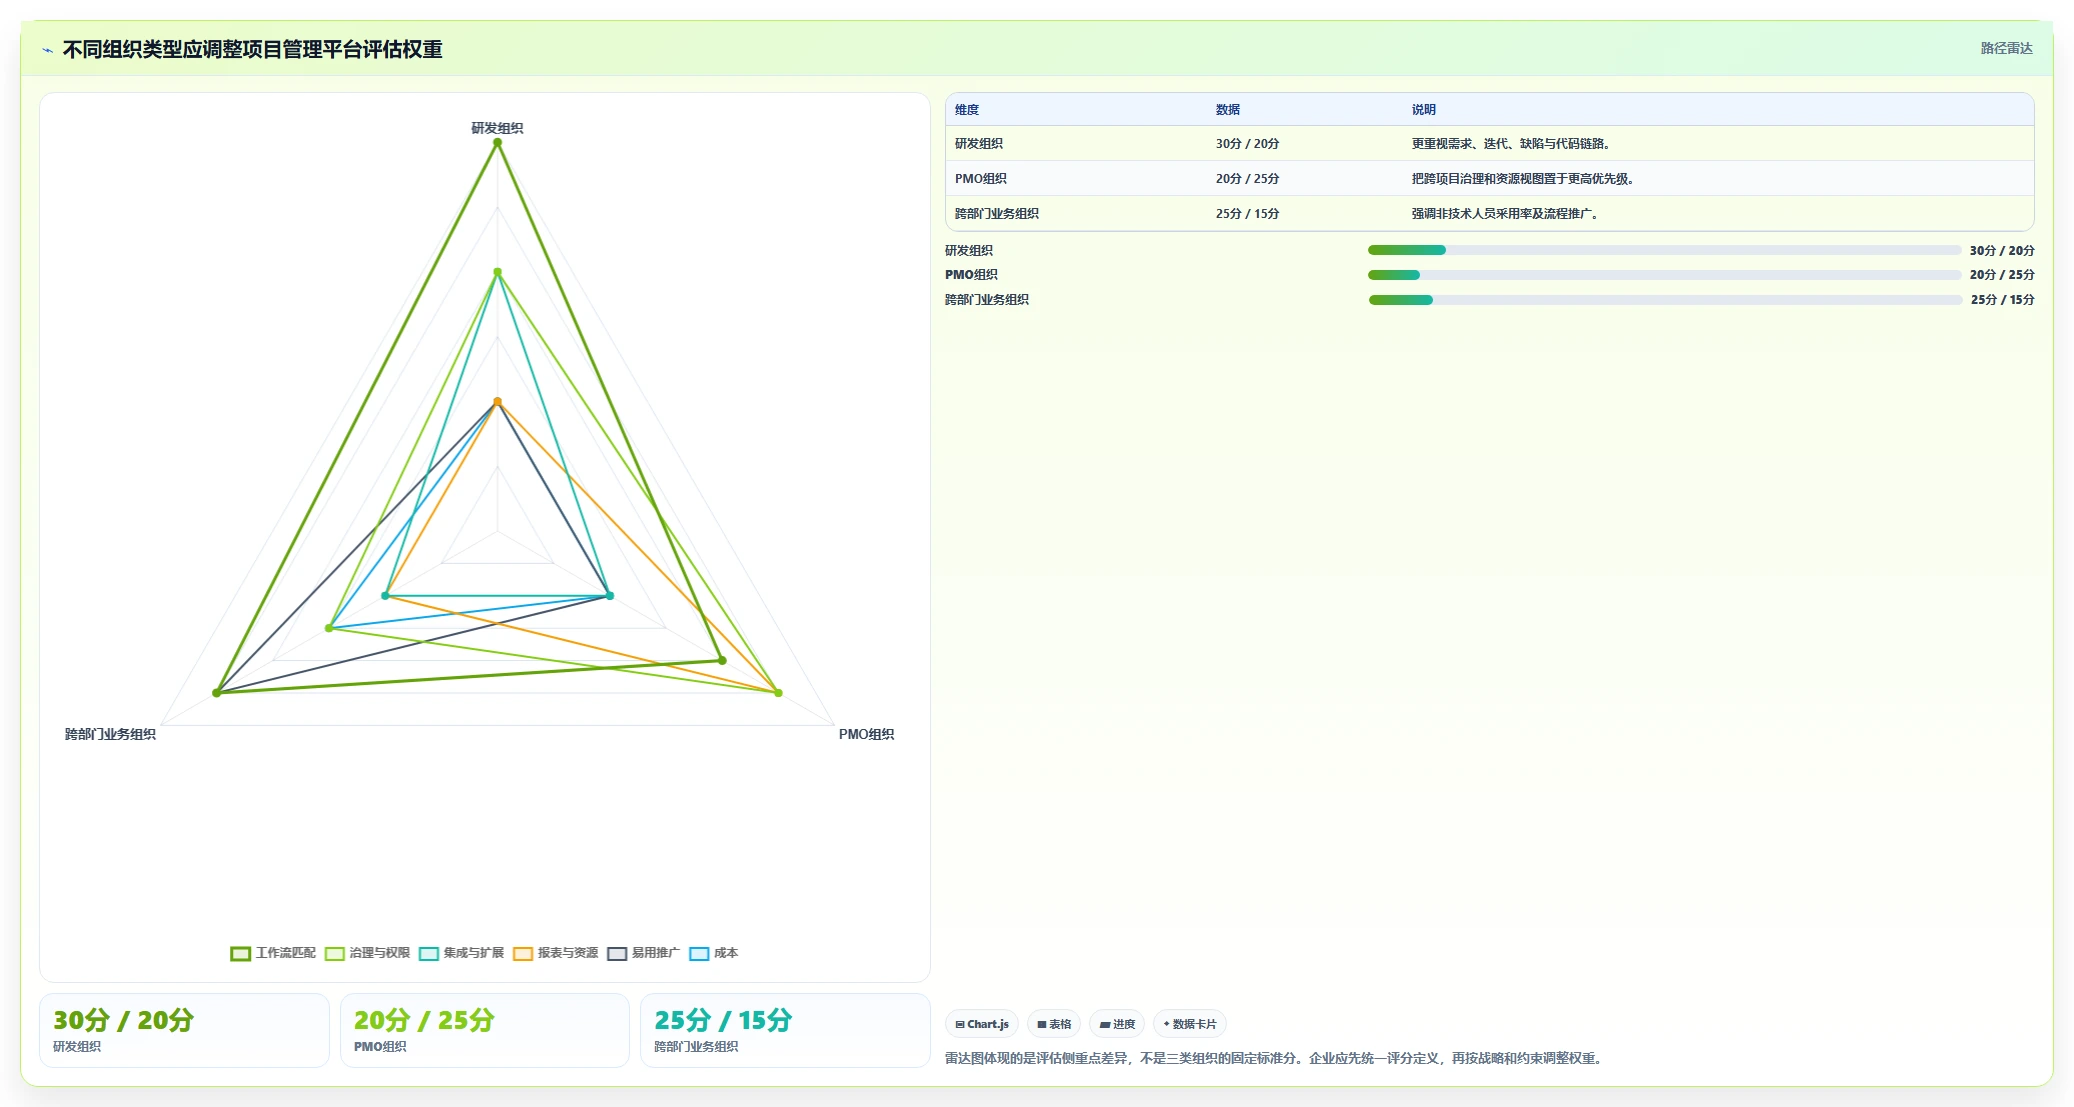Open the 25分 / 15分 data card
The height and width of the screenshot is (1107, 2074).
tap(785, 1031)
